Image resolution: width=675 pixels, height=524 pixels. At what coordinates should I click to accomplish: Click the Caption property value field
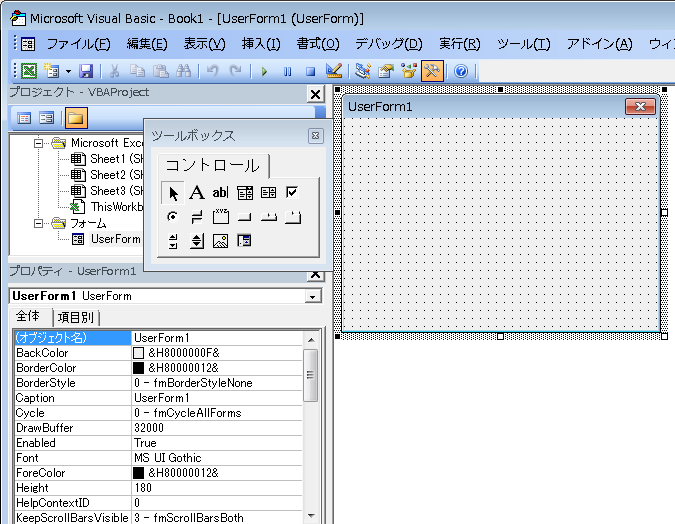pyautogui.click(x=217, y=398)
